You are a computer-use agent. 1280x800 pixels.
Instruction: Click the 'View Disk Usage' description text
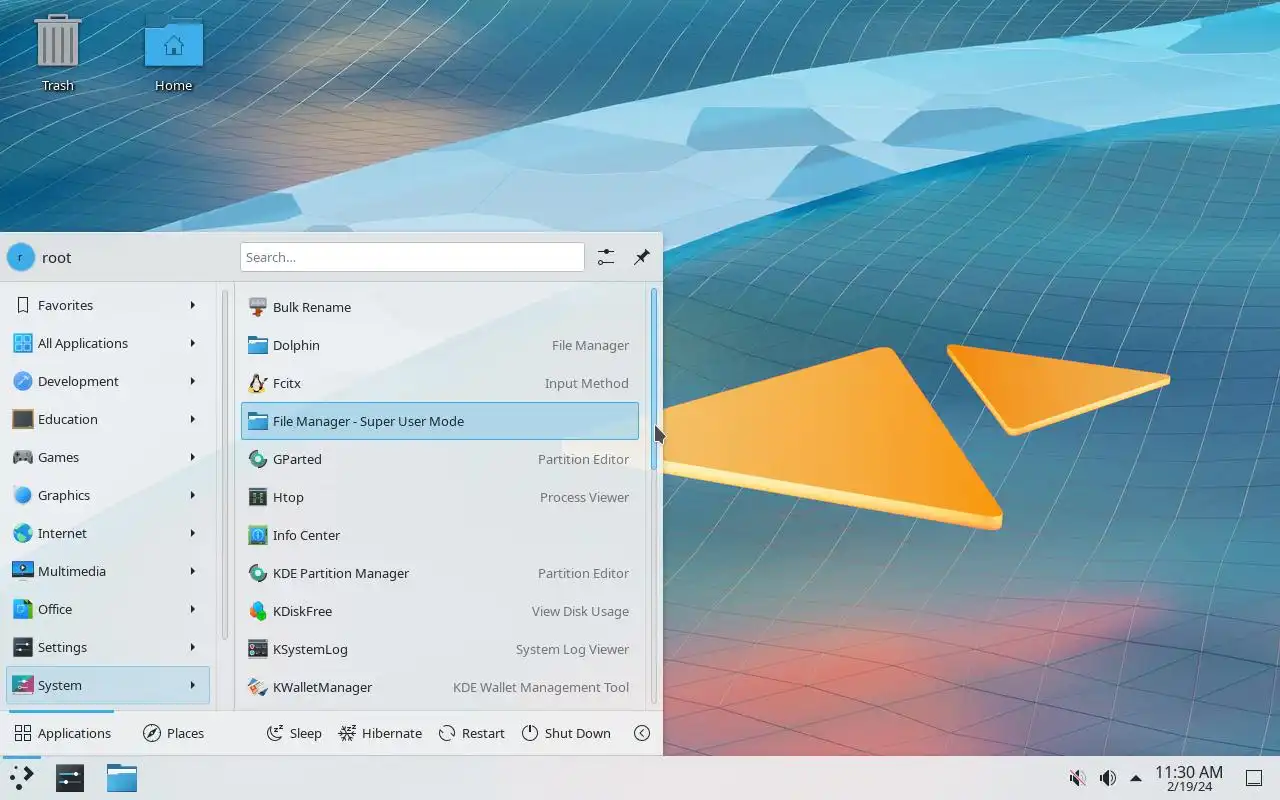[580, 611]
